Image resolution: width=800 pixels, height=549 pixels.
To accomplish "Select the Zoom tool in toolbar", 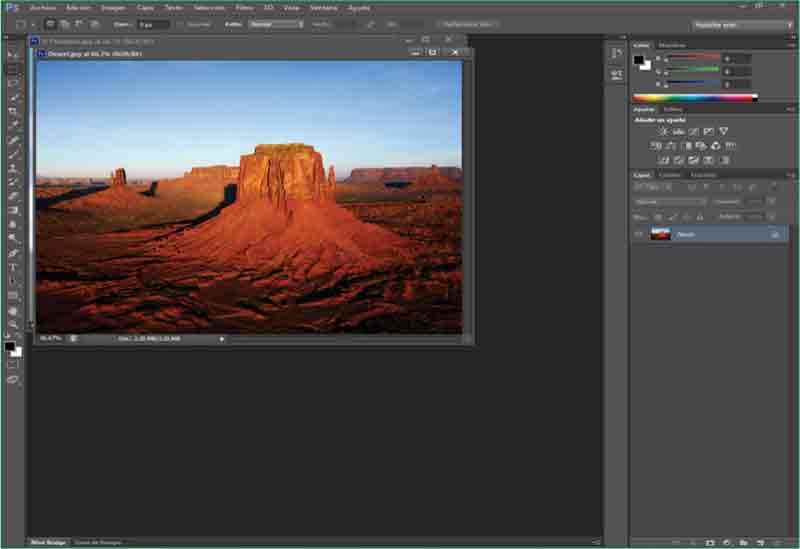I will coord(13,324).
